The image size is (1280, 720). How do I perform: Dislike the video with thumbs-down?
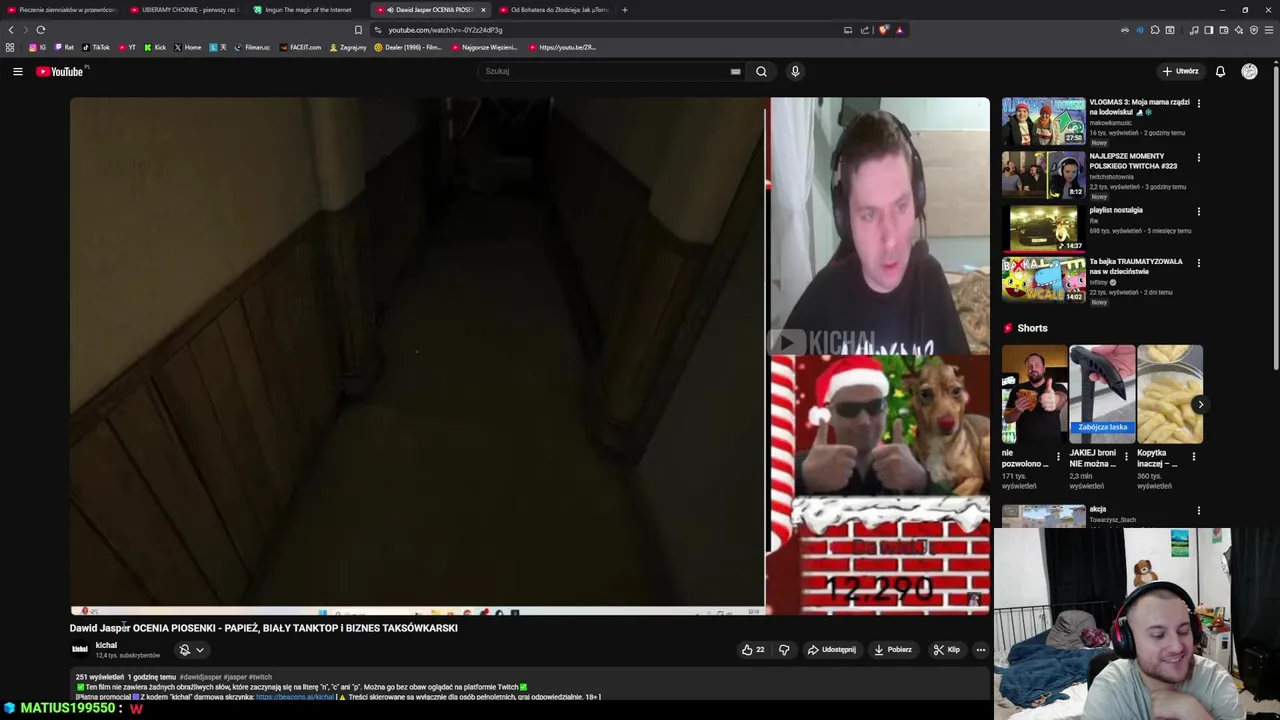[x=784, y=650]
